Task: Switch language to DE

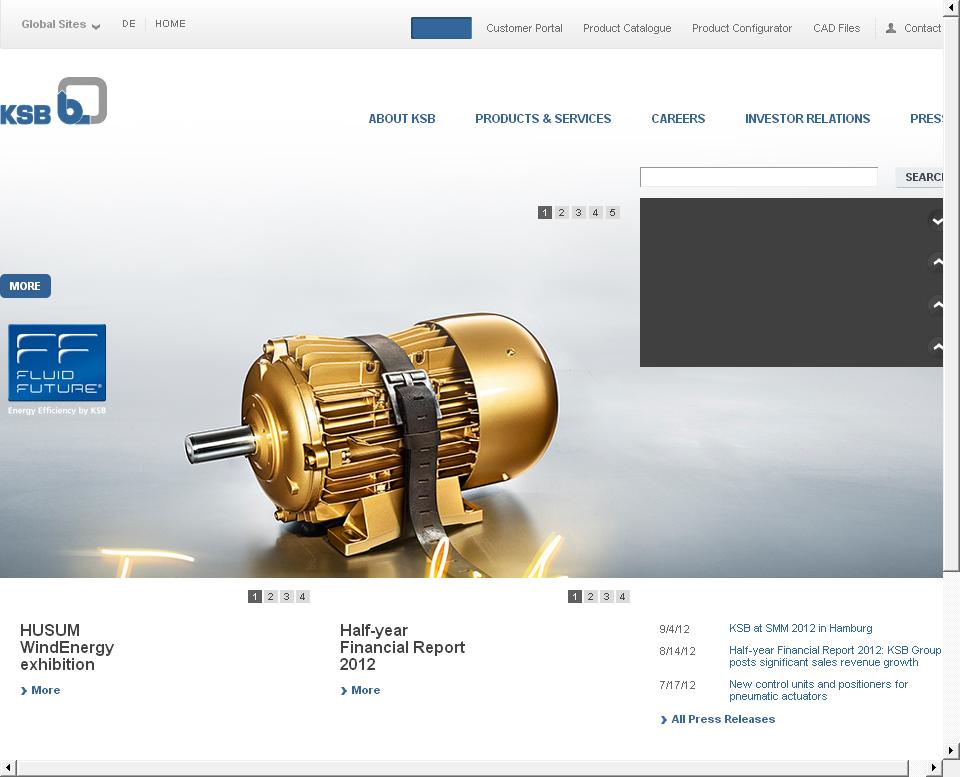Action: (129, 24)
